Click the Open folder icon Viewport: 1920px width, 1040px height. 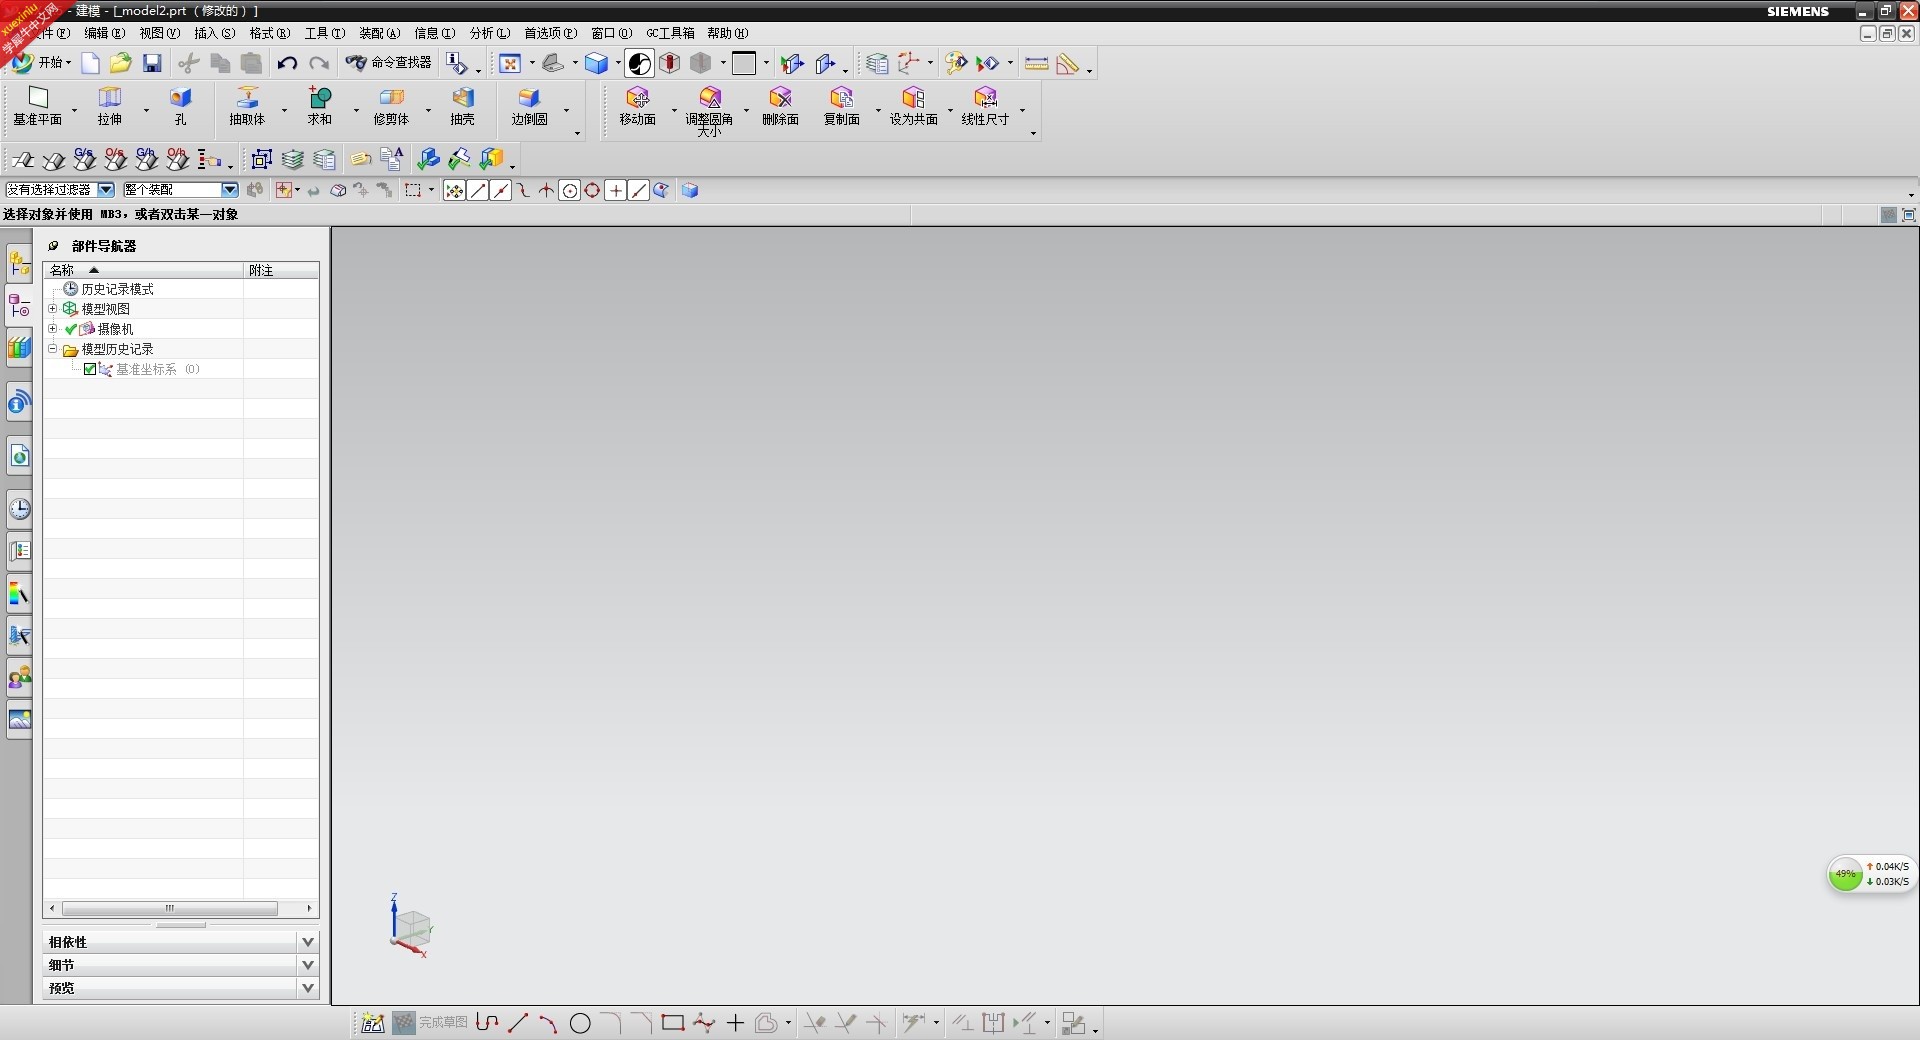tap(120, 63)
